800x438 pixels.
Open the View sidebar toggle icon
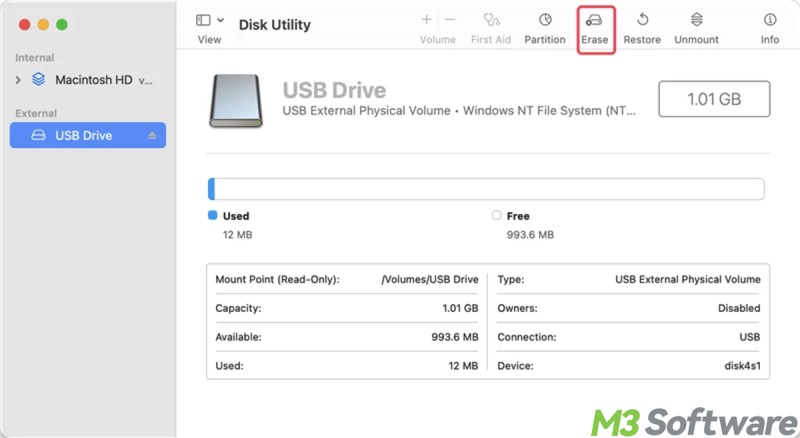pos(203,20)
